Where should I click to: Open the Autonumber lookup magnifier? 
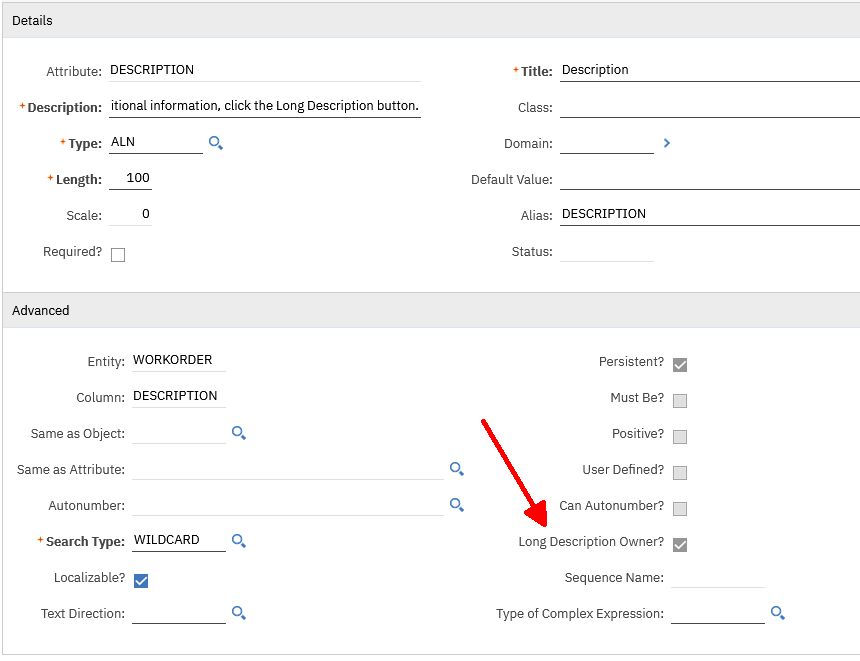(x=457, y=505)
